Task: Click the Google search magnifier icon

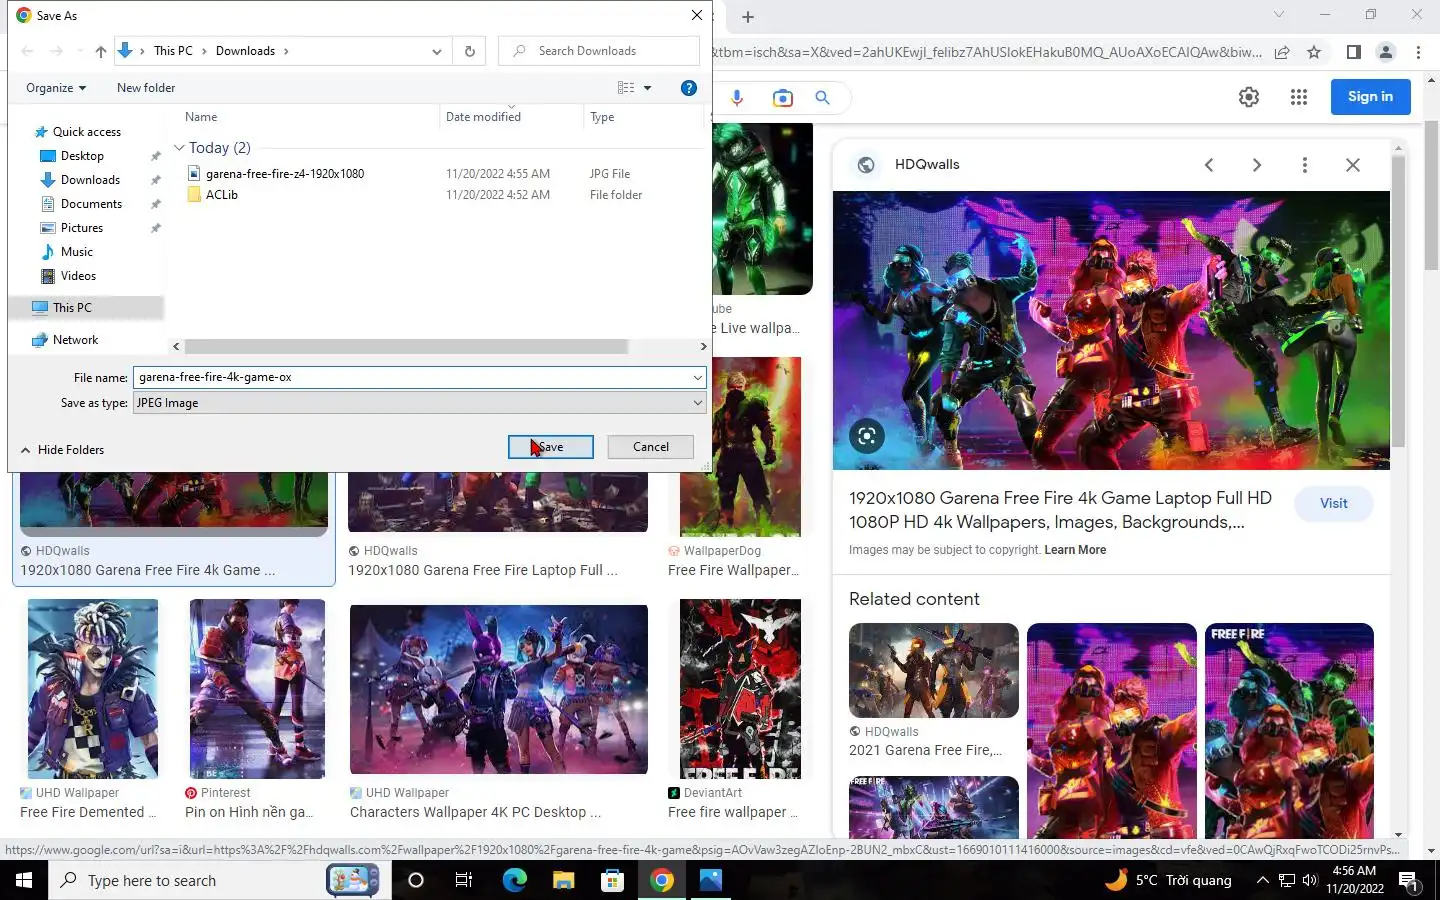Action: click(x=822, y=98)
